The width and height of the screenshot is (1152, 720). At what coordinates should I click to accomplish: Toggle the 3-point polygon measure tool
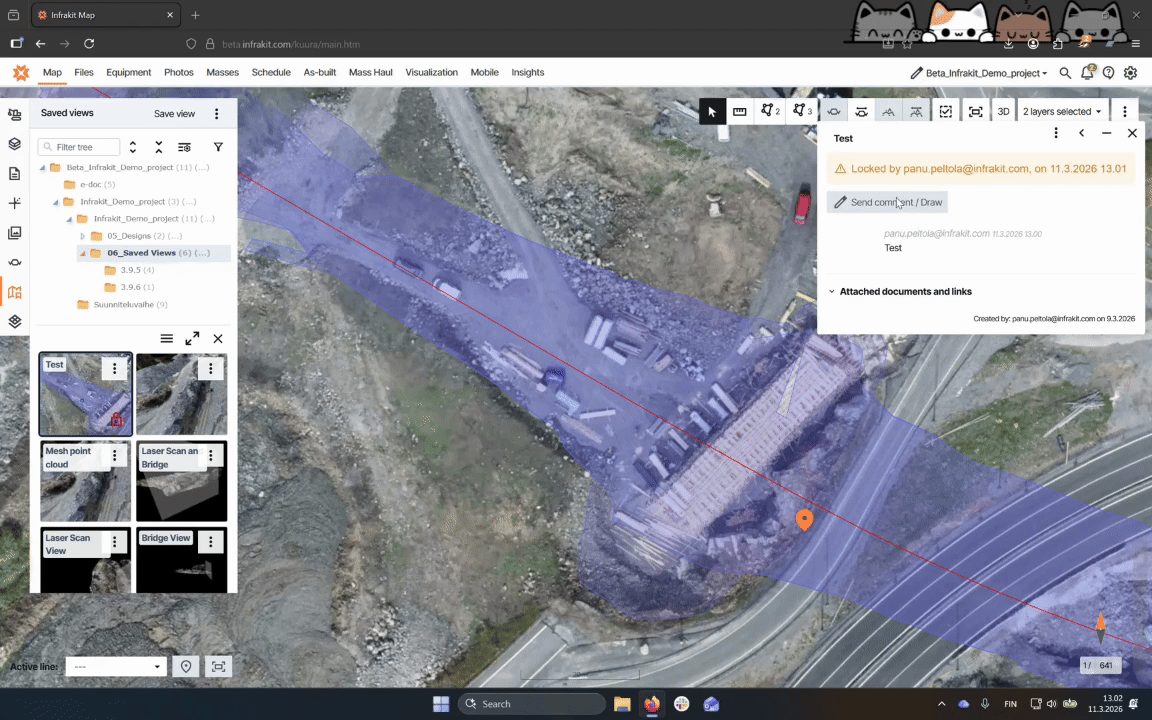801,112
